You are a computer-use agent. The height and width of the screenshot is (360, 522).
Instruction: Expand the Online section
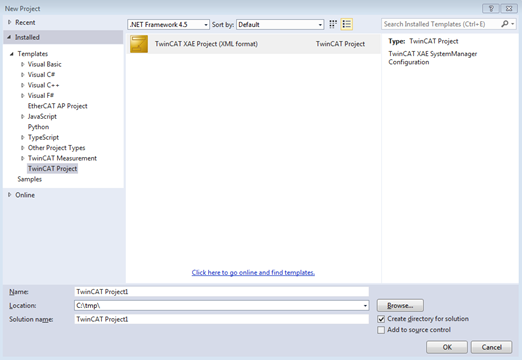click(x=9, y=195)
